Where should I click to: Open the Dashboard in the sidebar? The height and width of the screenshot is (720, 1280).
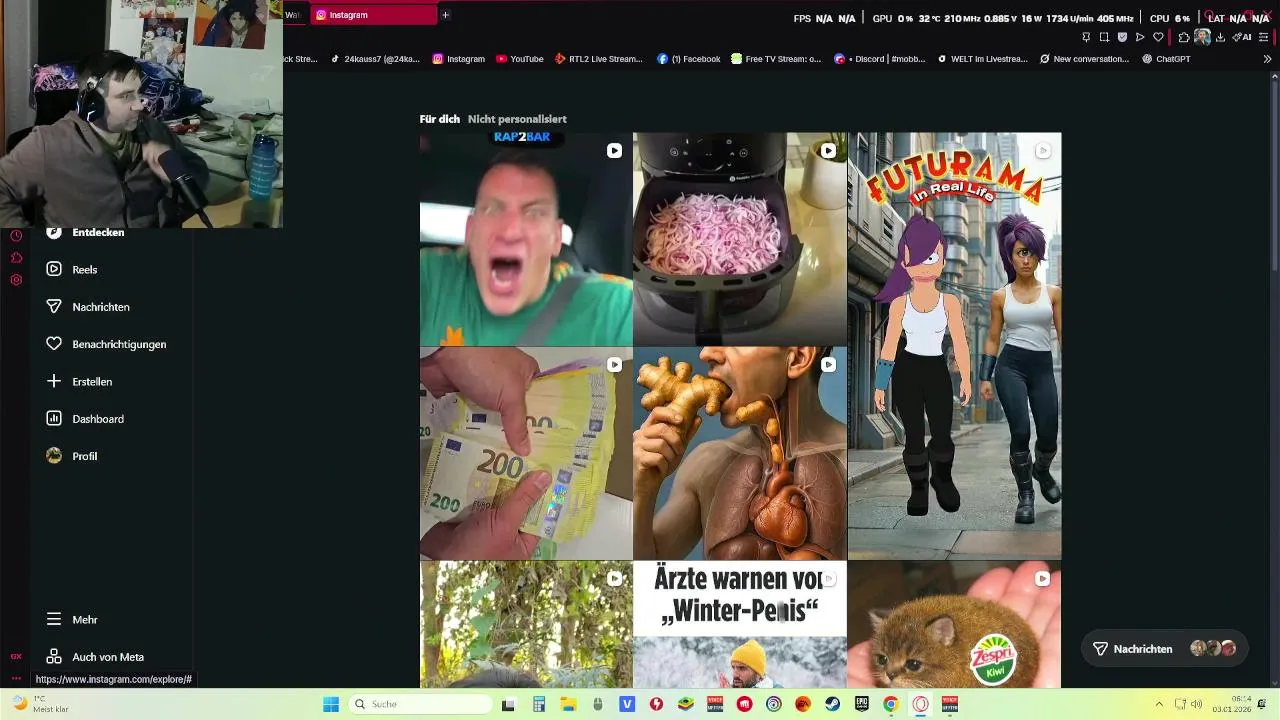tap(85, 419)
